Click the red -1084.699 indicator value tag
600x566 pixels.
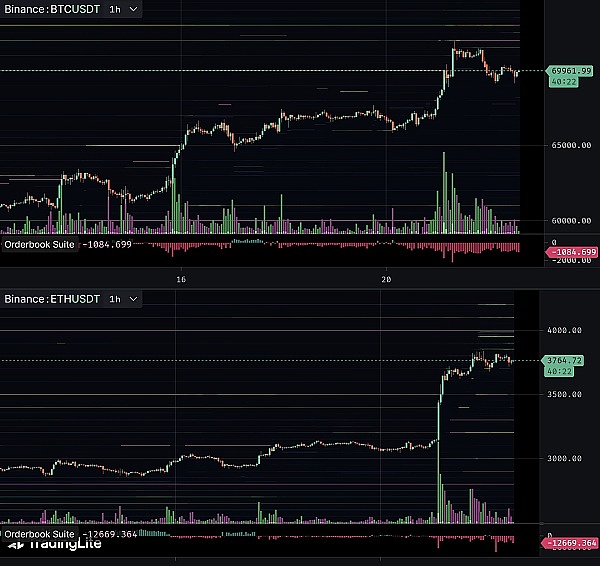tap(571, 252)
